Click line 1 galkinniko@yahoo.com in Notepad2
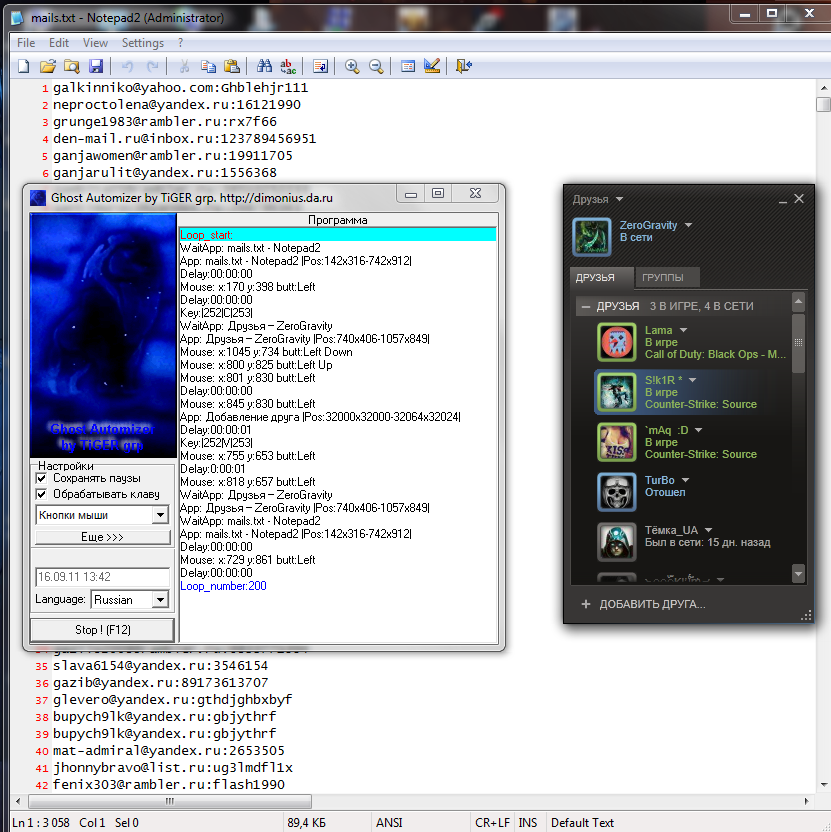 [x=180, y=88]
